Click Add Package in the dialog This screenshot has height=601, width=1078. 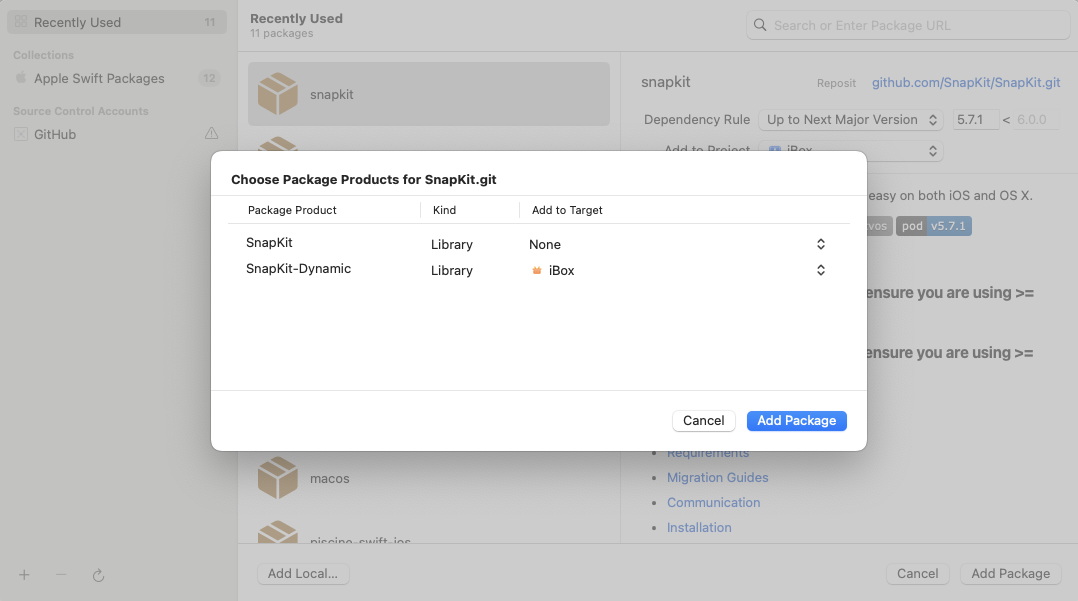[796, 421]
